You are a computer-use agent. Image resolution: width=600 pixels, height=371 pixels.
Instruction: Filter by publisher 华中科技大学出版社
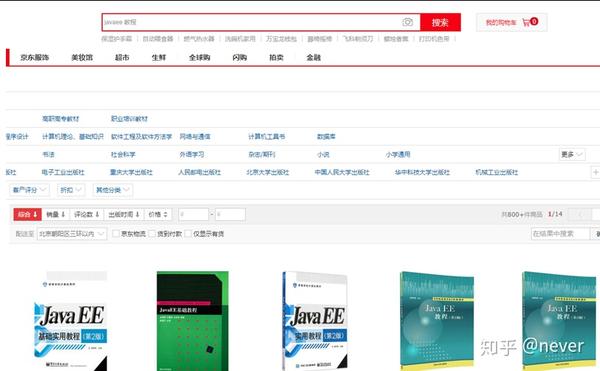[422, 172]
